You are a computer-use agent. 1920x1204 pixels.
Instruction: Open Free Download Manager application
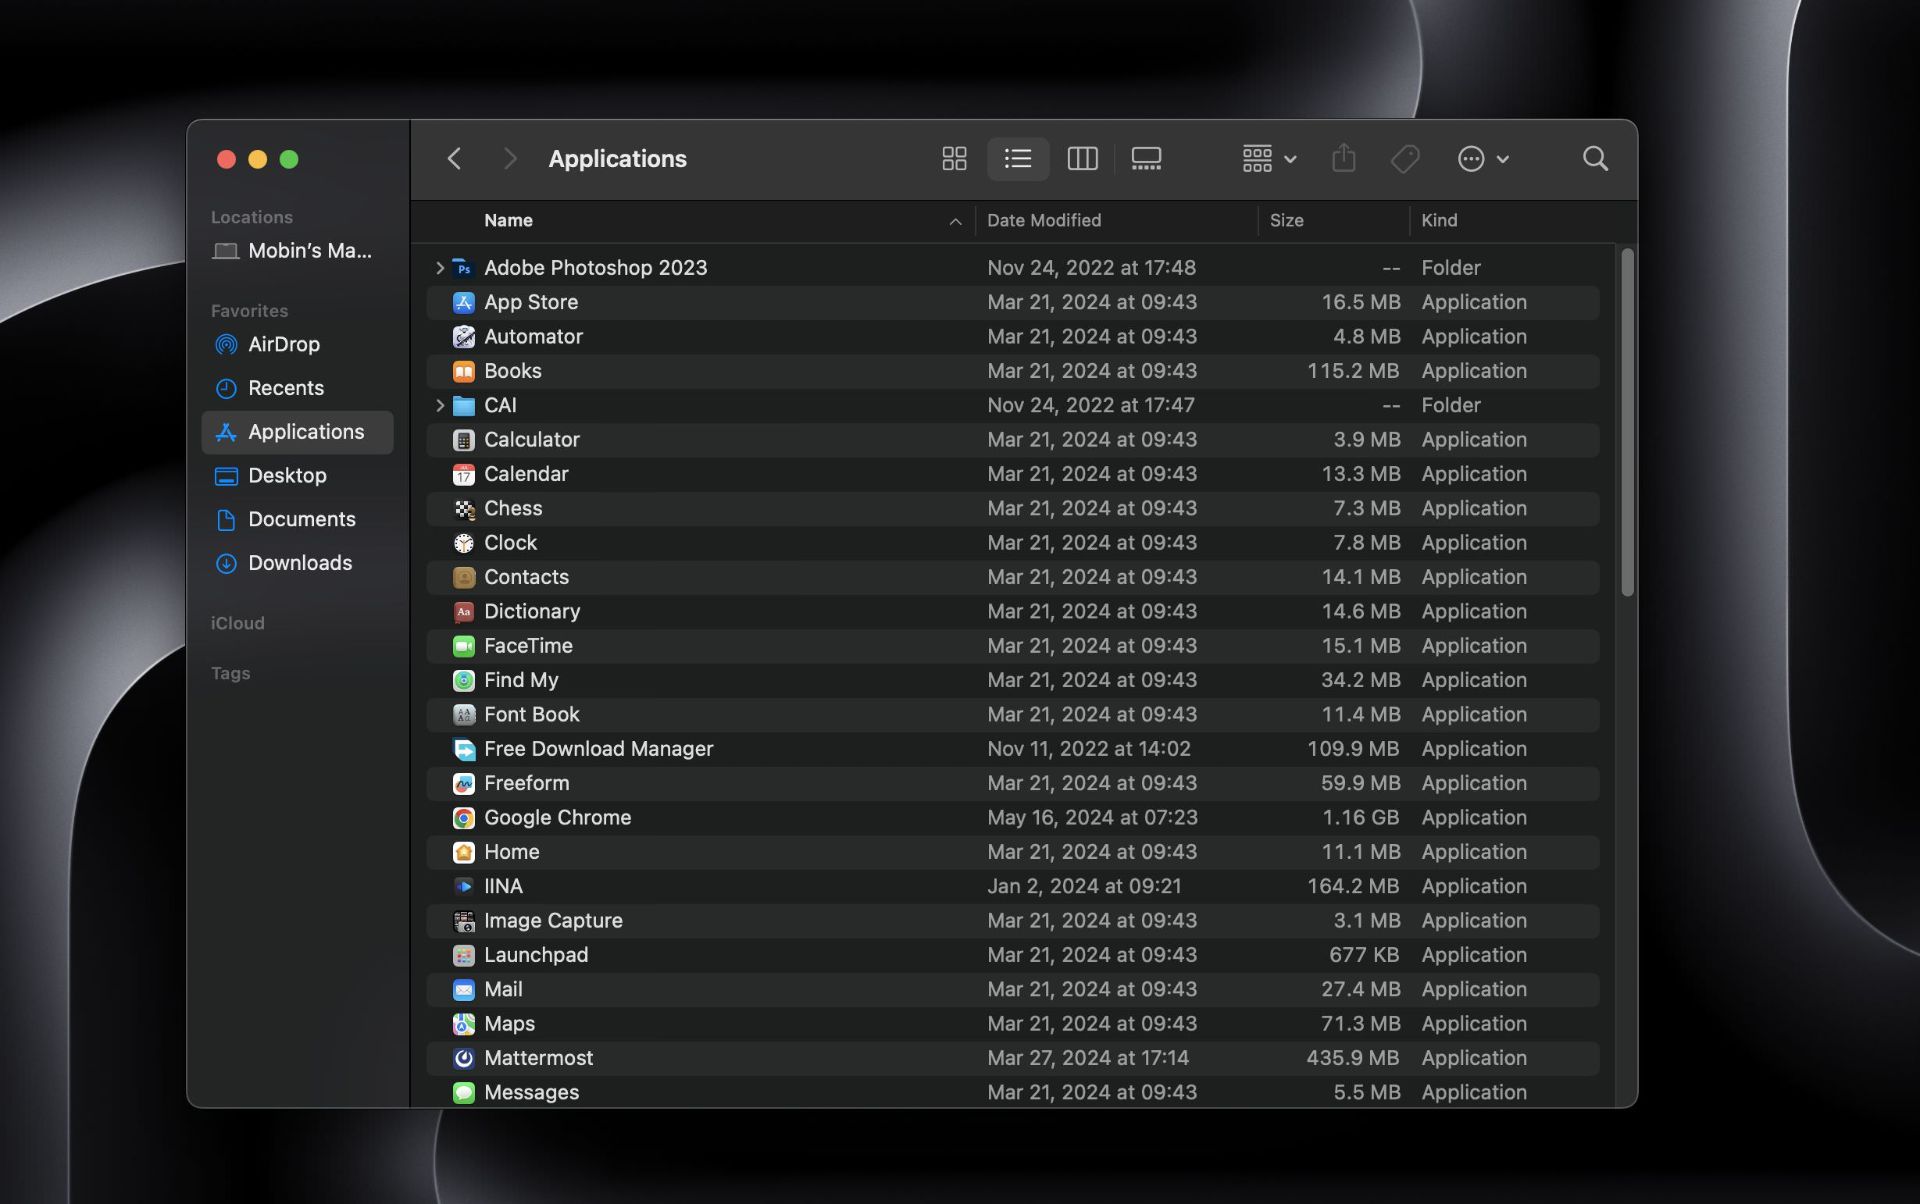(598, 748)
